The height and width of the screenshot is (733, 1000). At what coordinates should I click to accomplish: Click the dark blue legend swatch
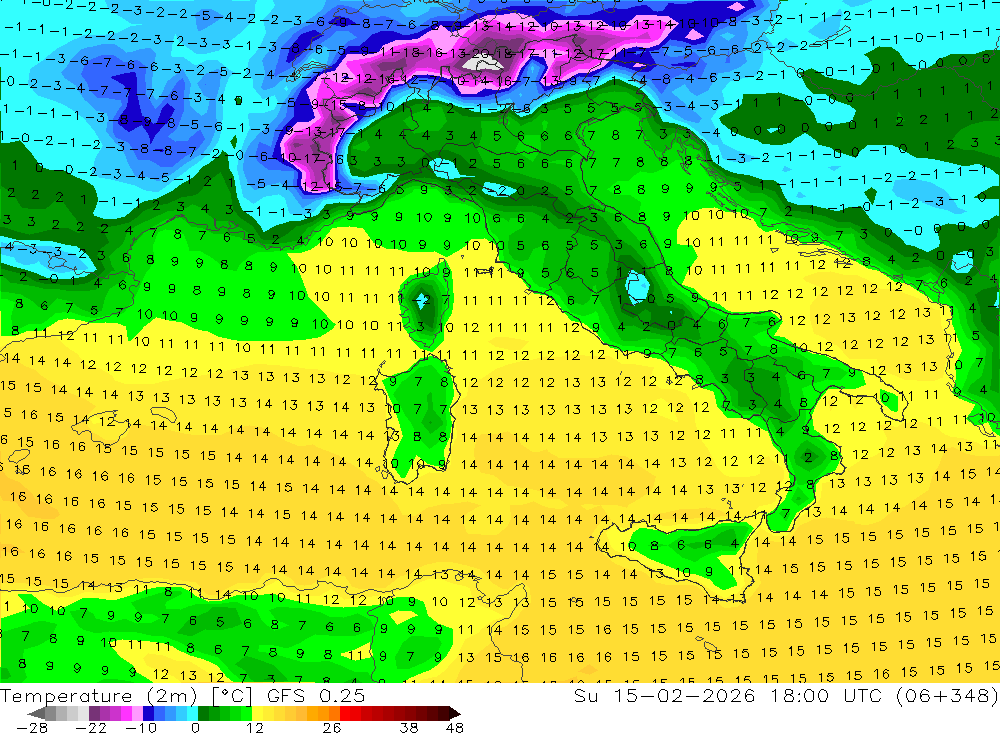pyautogui.click(x=148, y=713)
